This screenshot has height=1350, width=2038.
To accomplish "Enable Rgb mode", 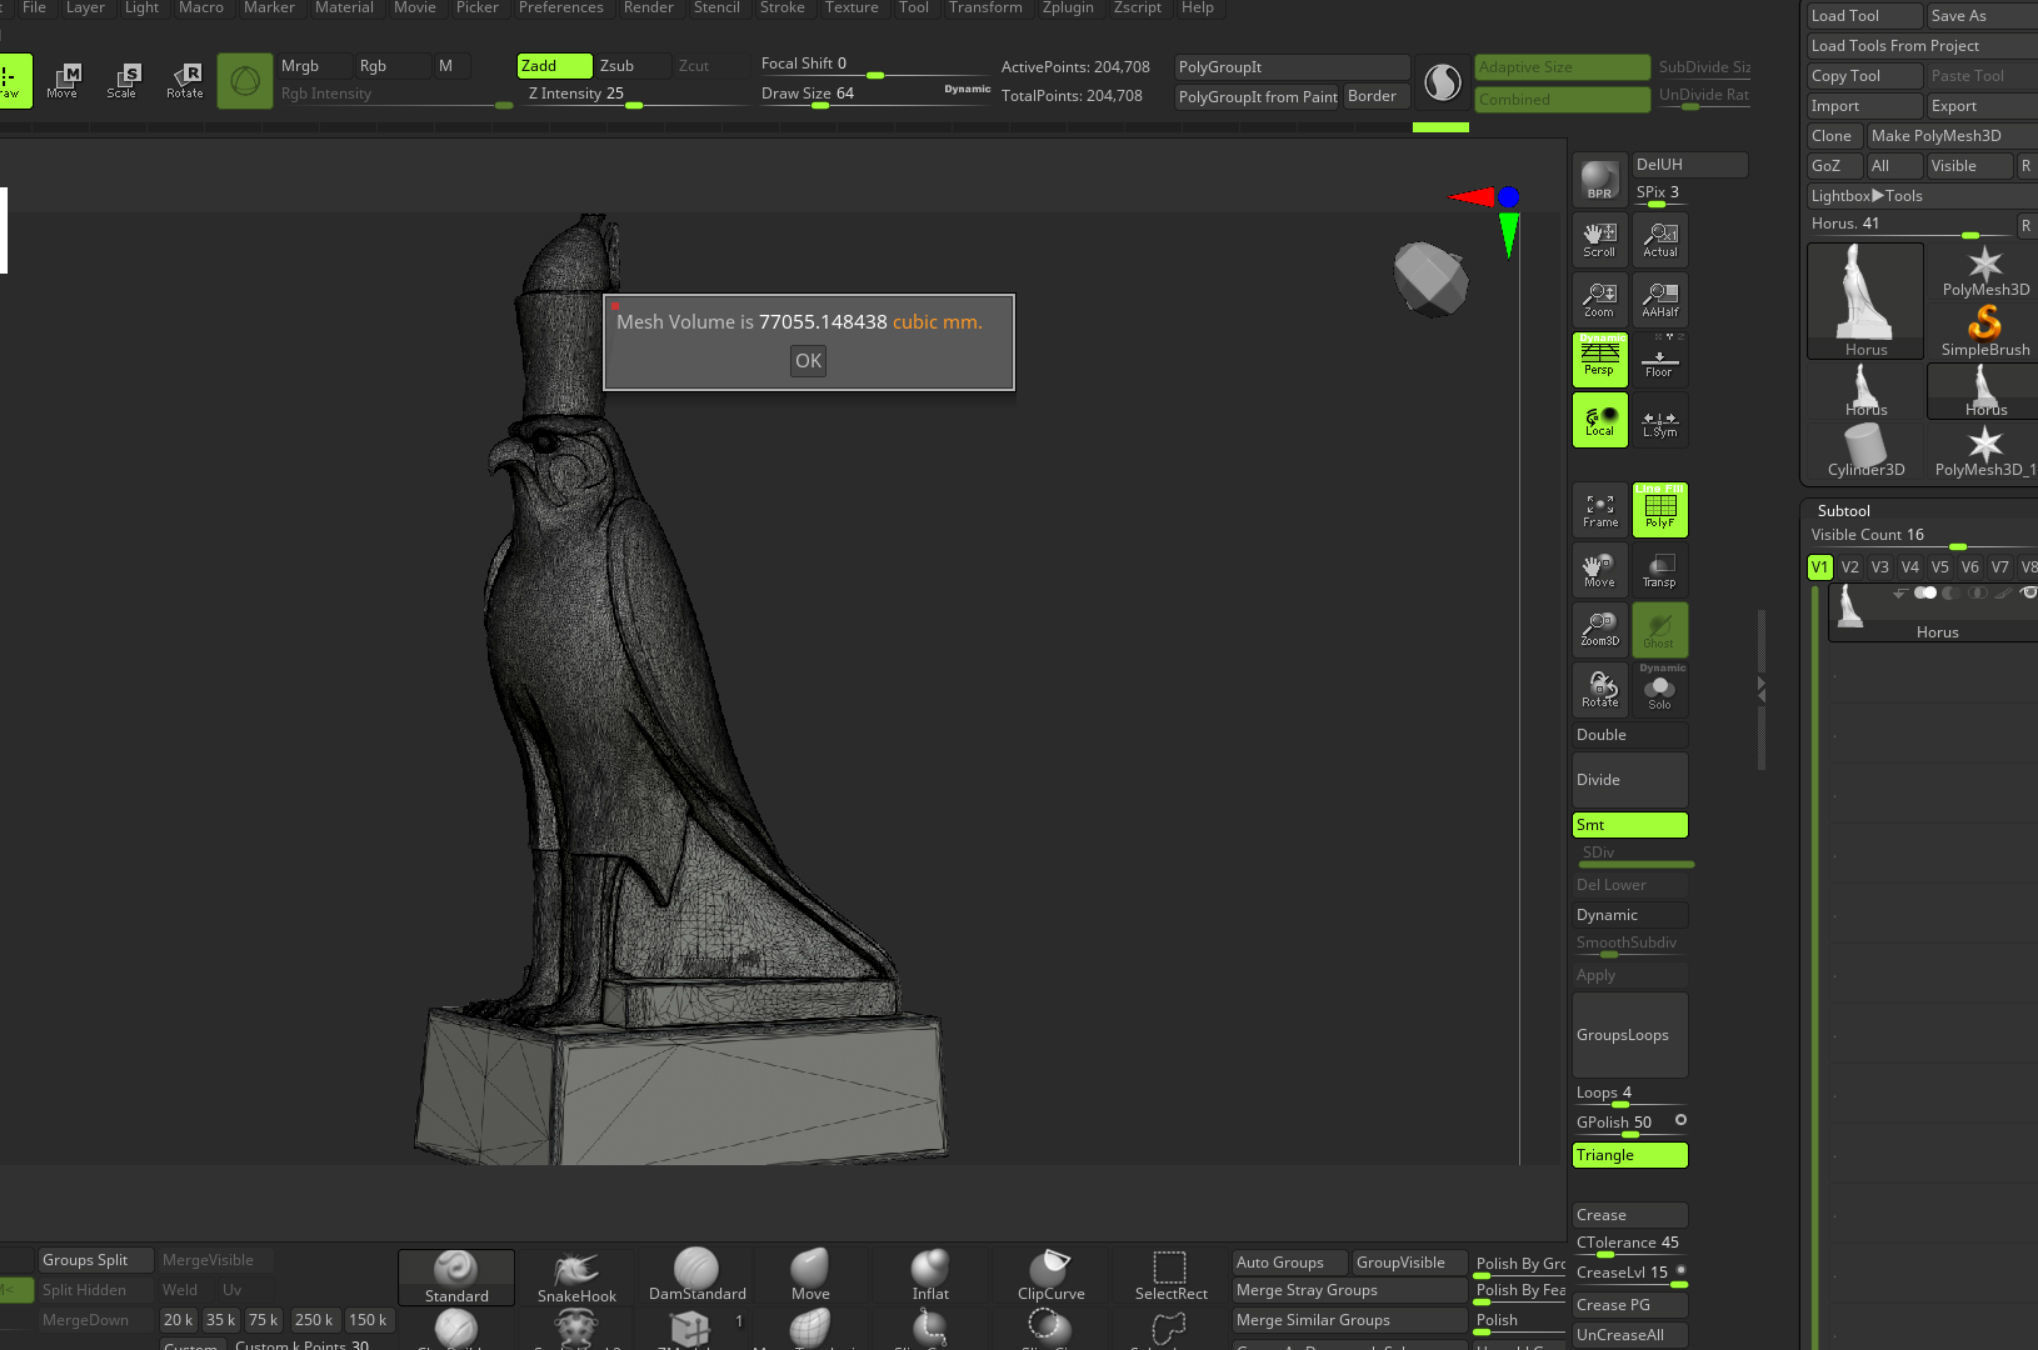I will point(392,66).
